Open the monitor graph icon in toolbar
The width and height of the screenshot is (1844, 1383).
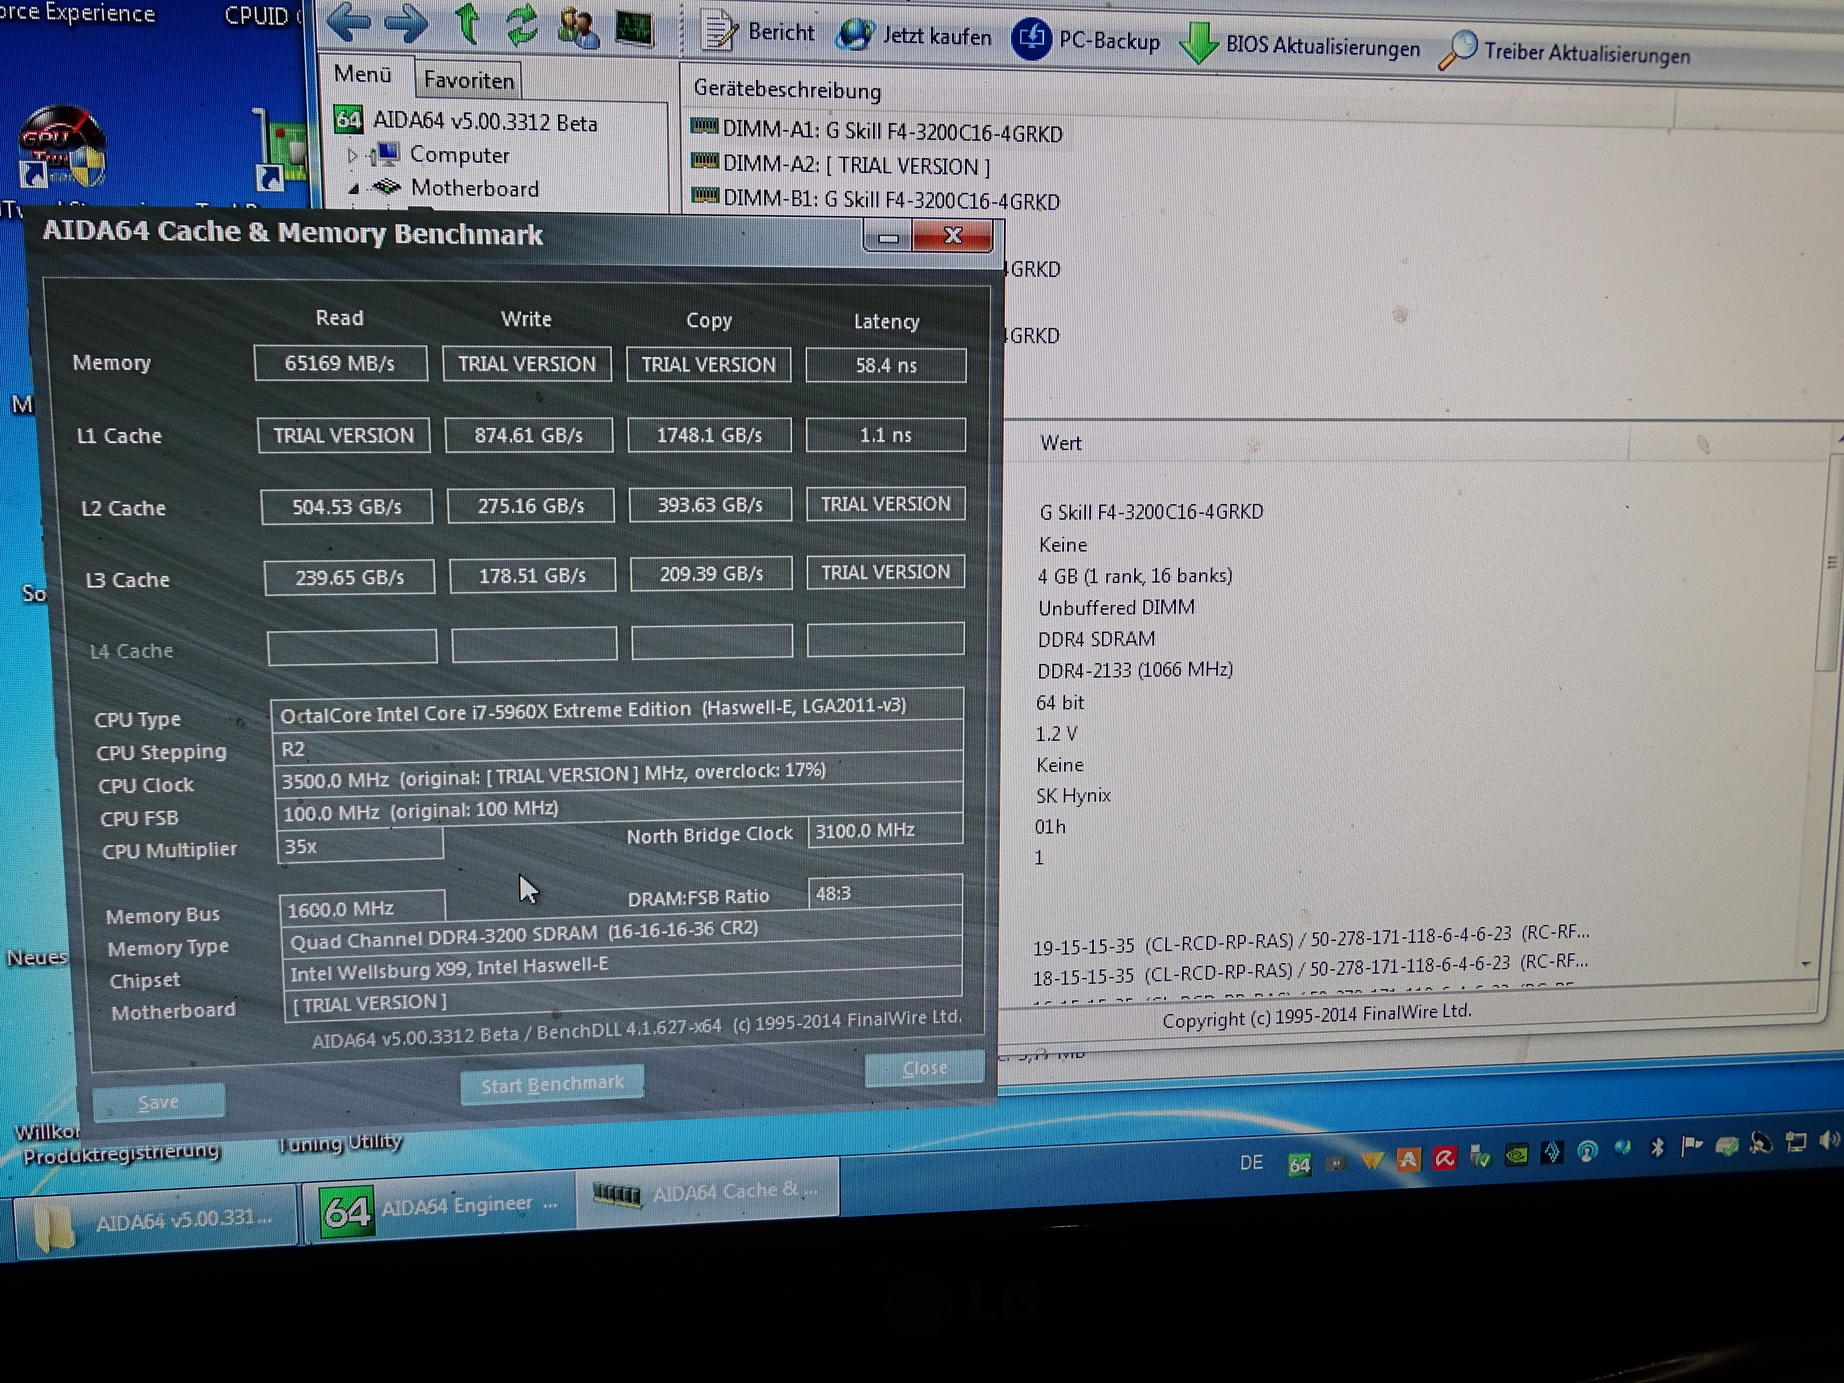click(x=634, y=28)
